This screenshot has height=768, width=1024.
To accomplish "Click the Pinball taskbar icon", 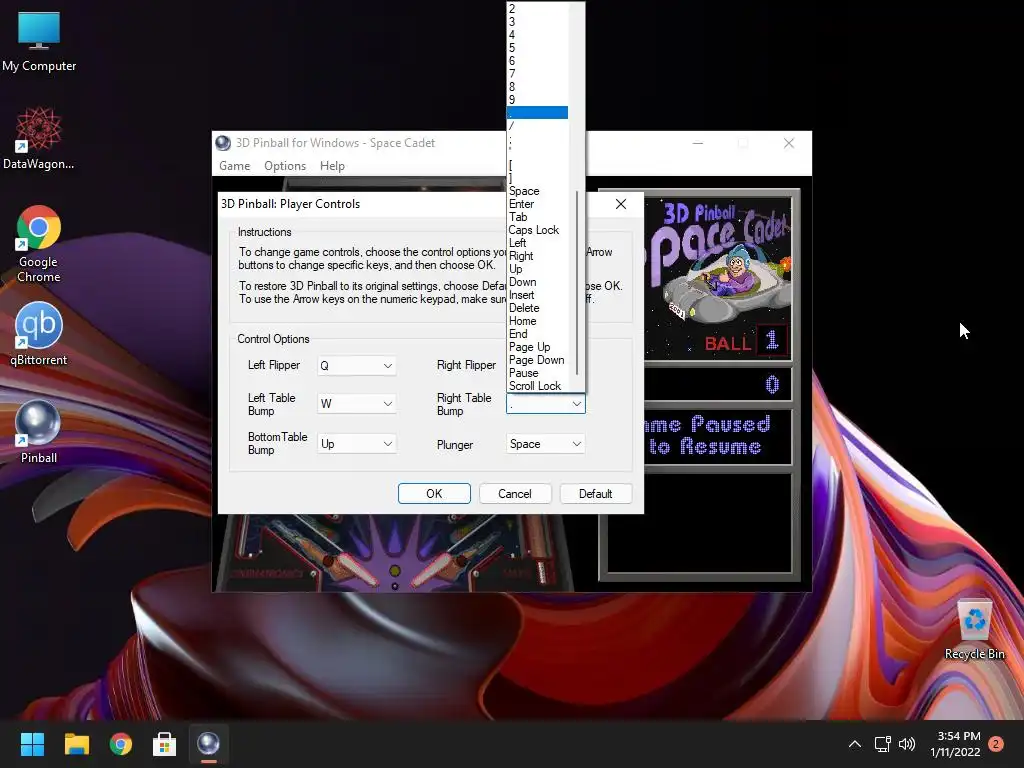I will pyautogui.click(x=208, y=744).
